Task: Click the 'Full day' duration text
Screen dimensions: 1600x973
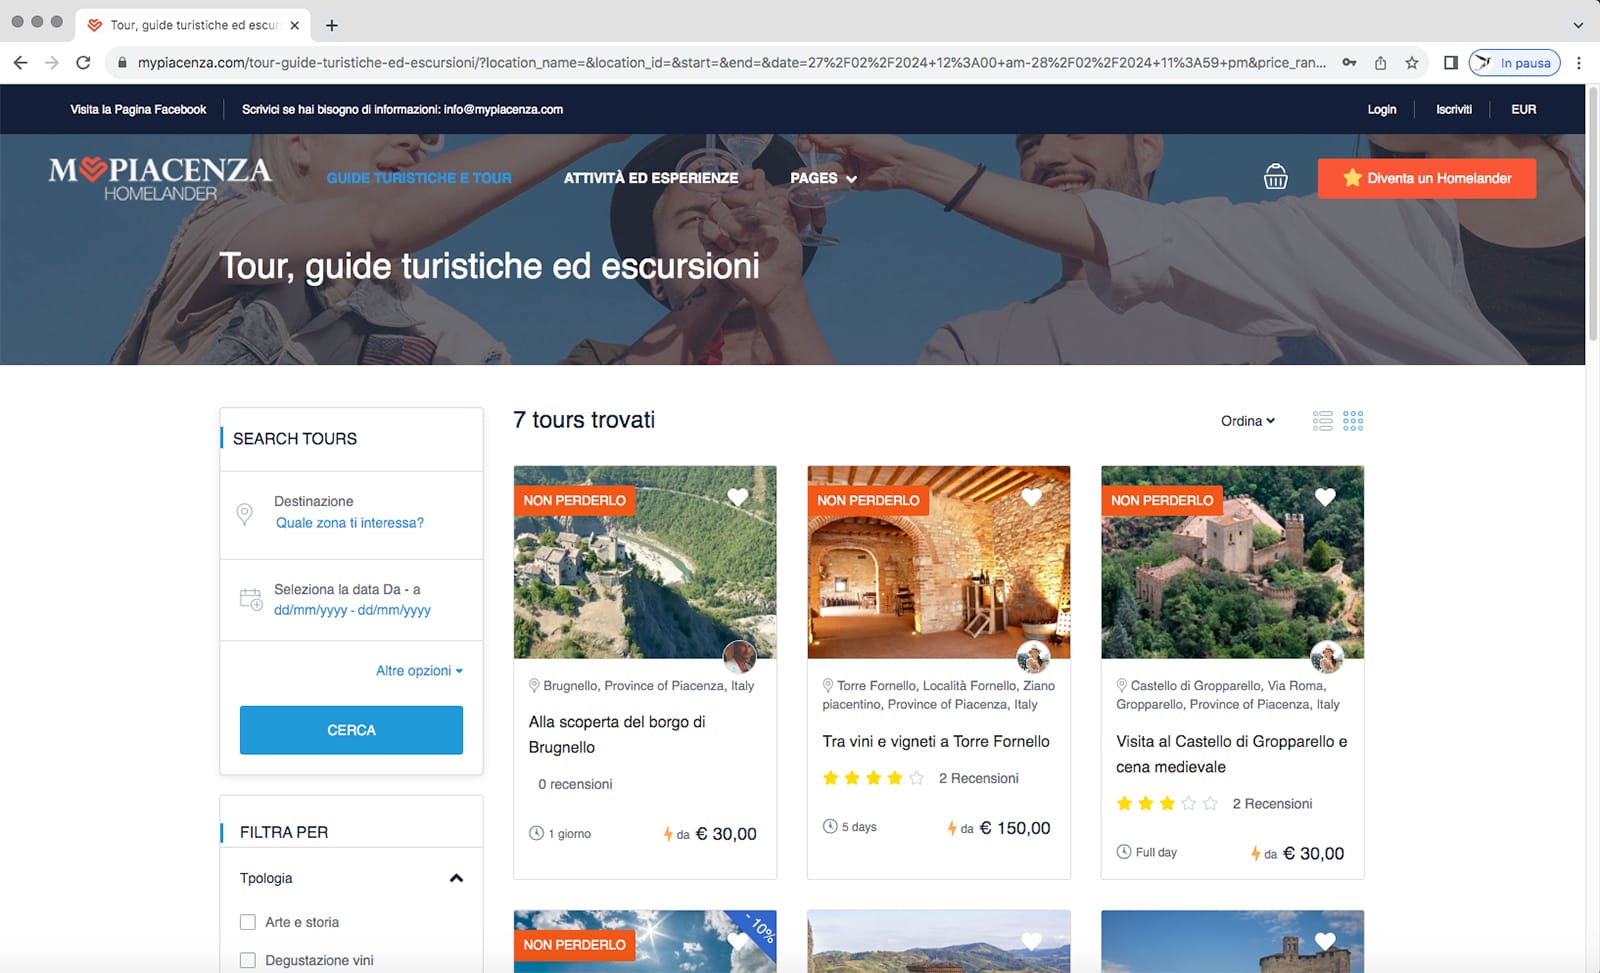Action: pos(1156,852)
